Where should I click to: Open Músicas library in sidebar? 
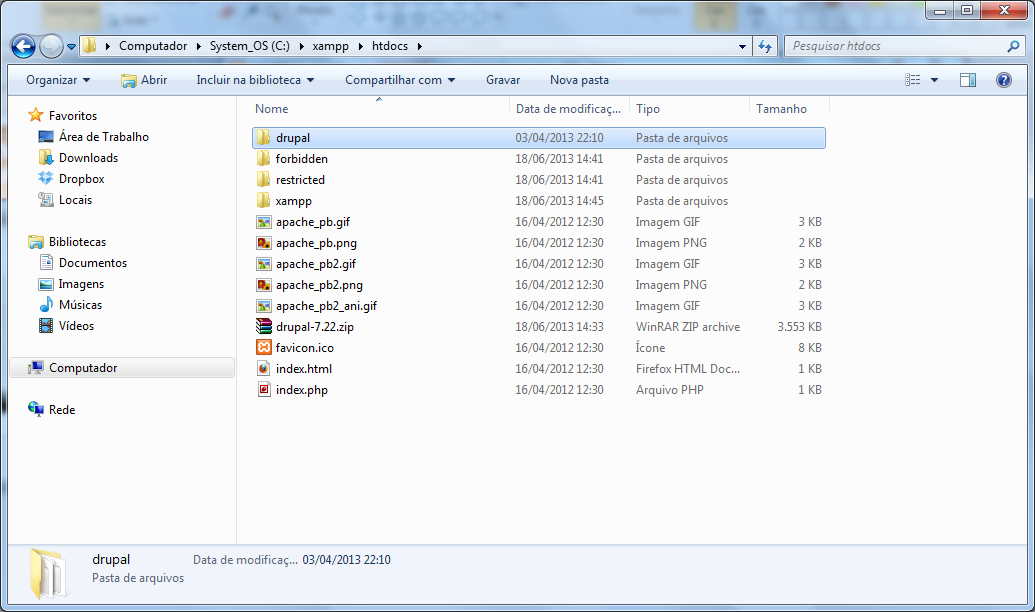click(80, 305)
